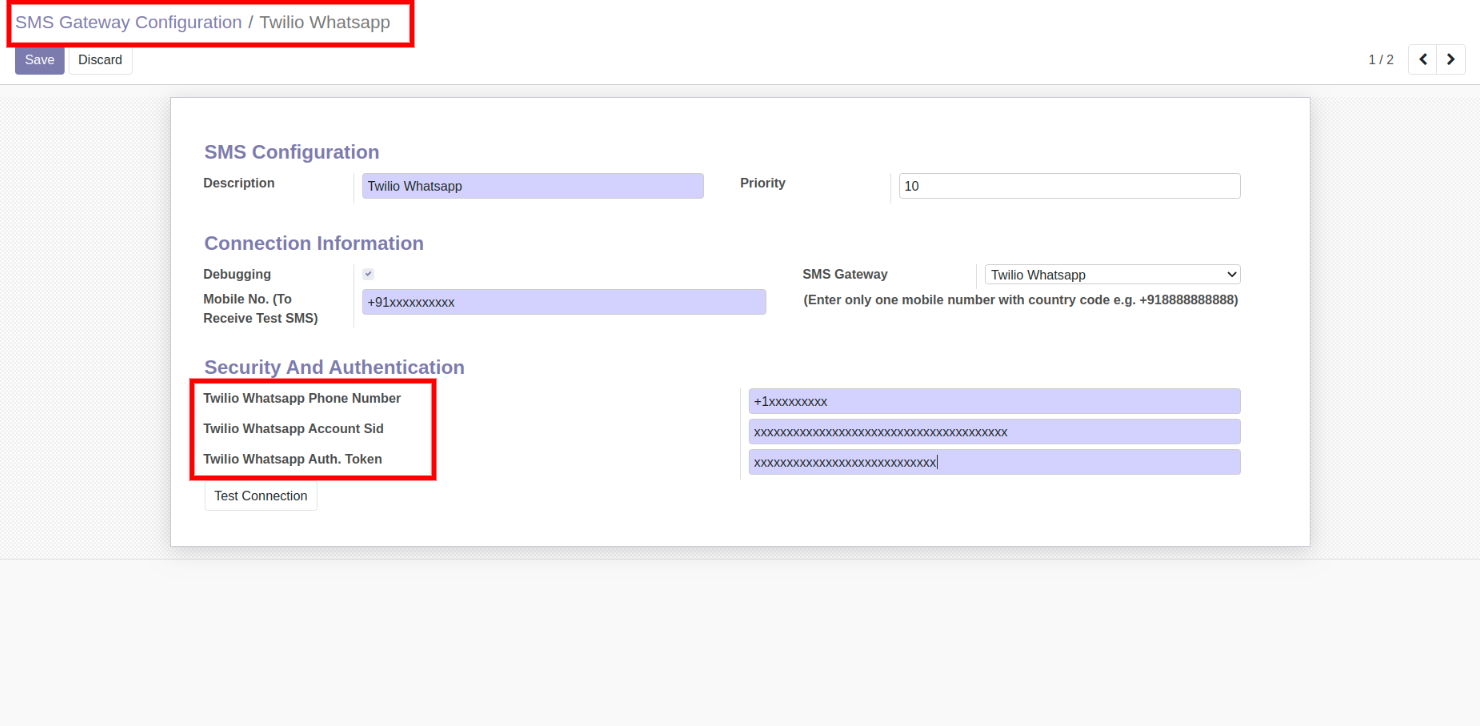
Task: Discard the form changes
Action: point(100,60)
